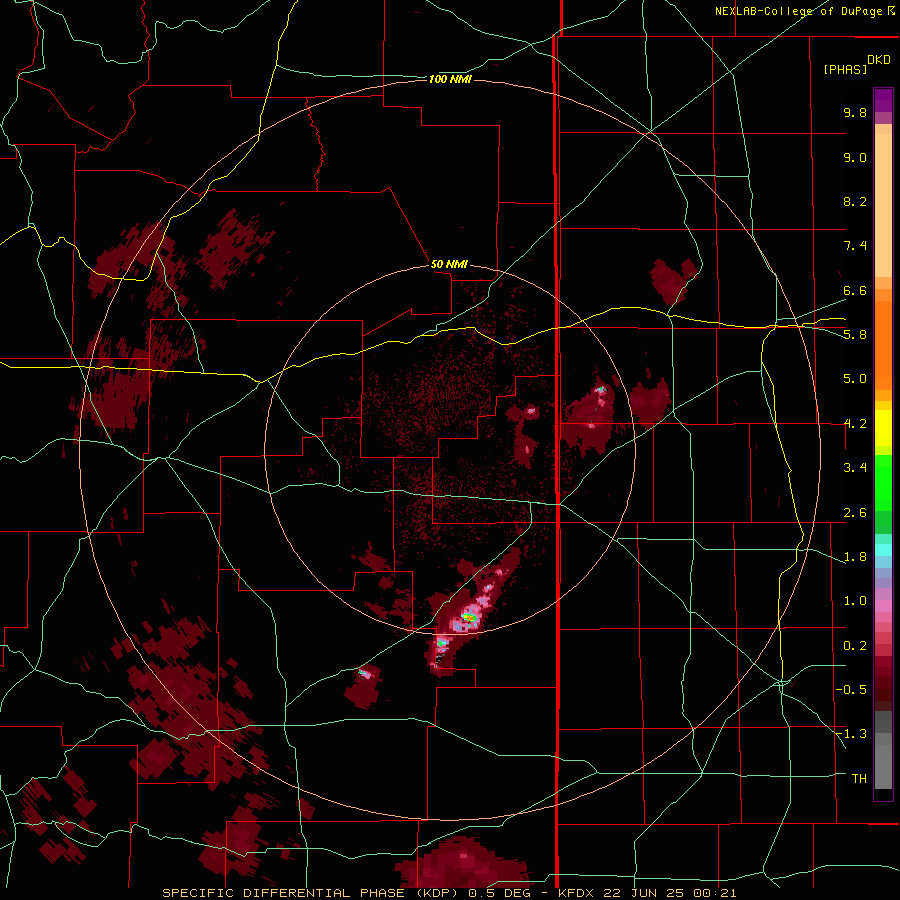Click the 50 NMI range ring label

(449, 264)
